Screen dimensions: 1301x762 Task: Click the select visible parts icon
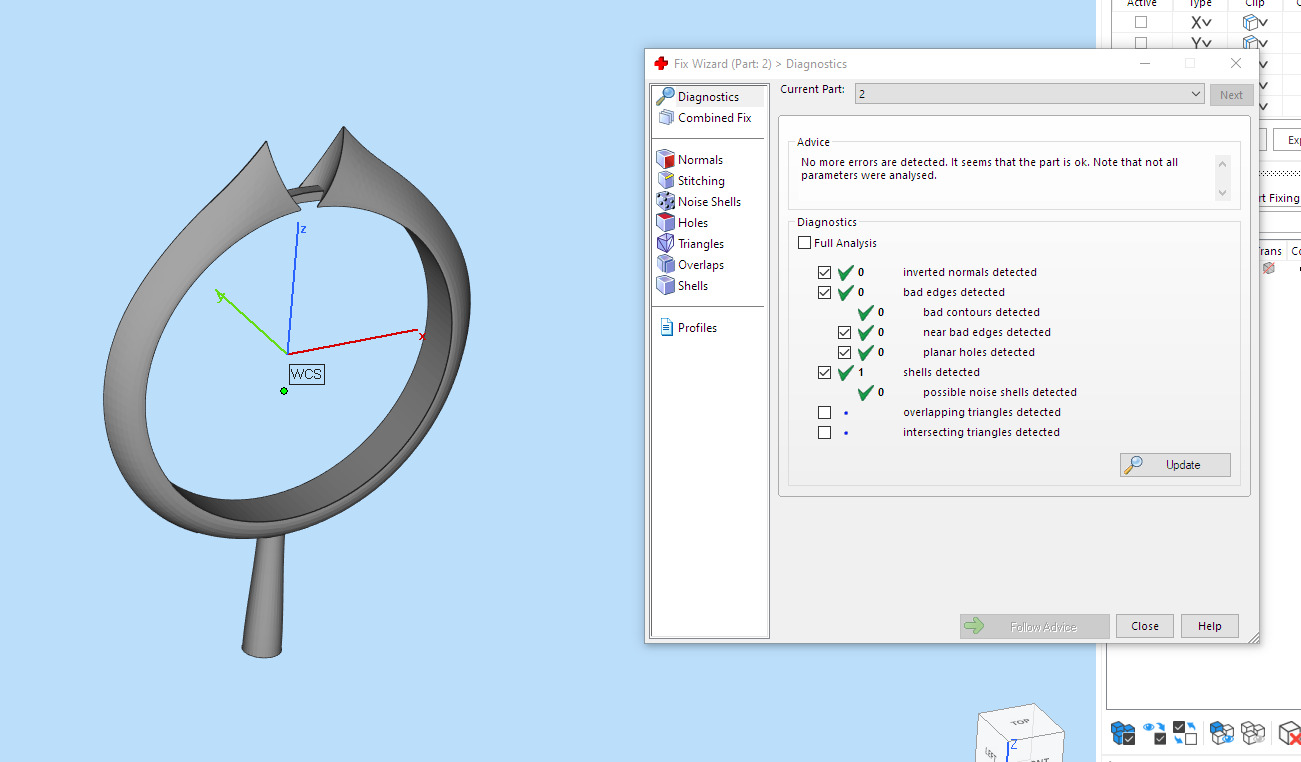[x=1155, y=733]
